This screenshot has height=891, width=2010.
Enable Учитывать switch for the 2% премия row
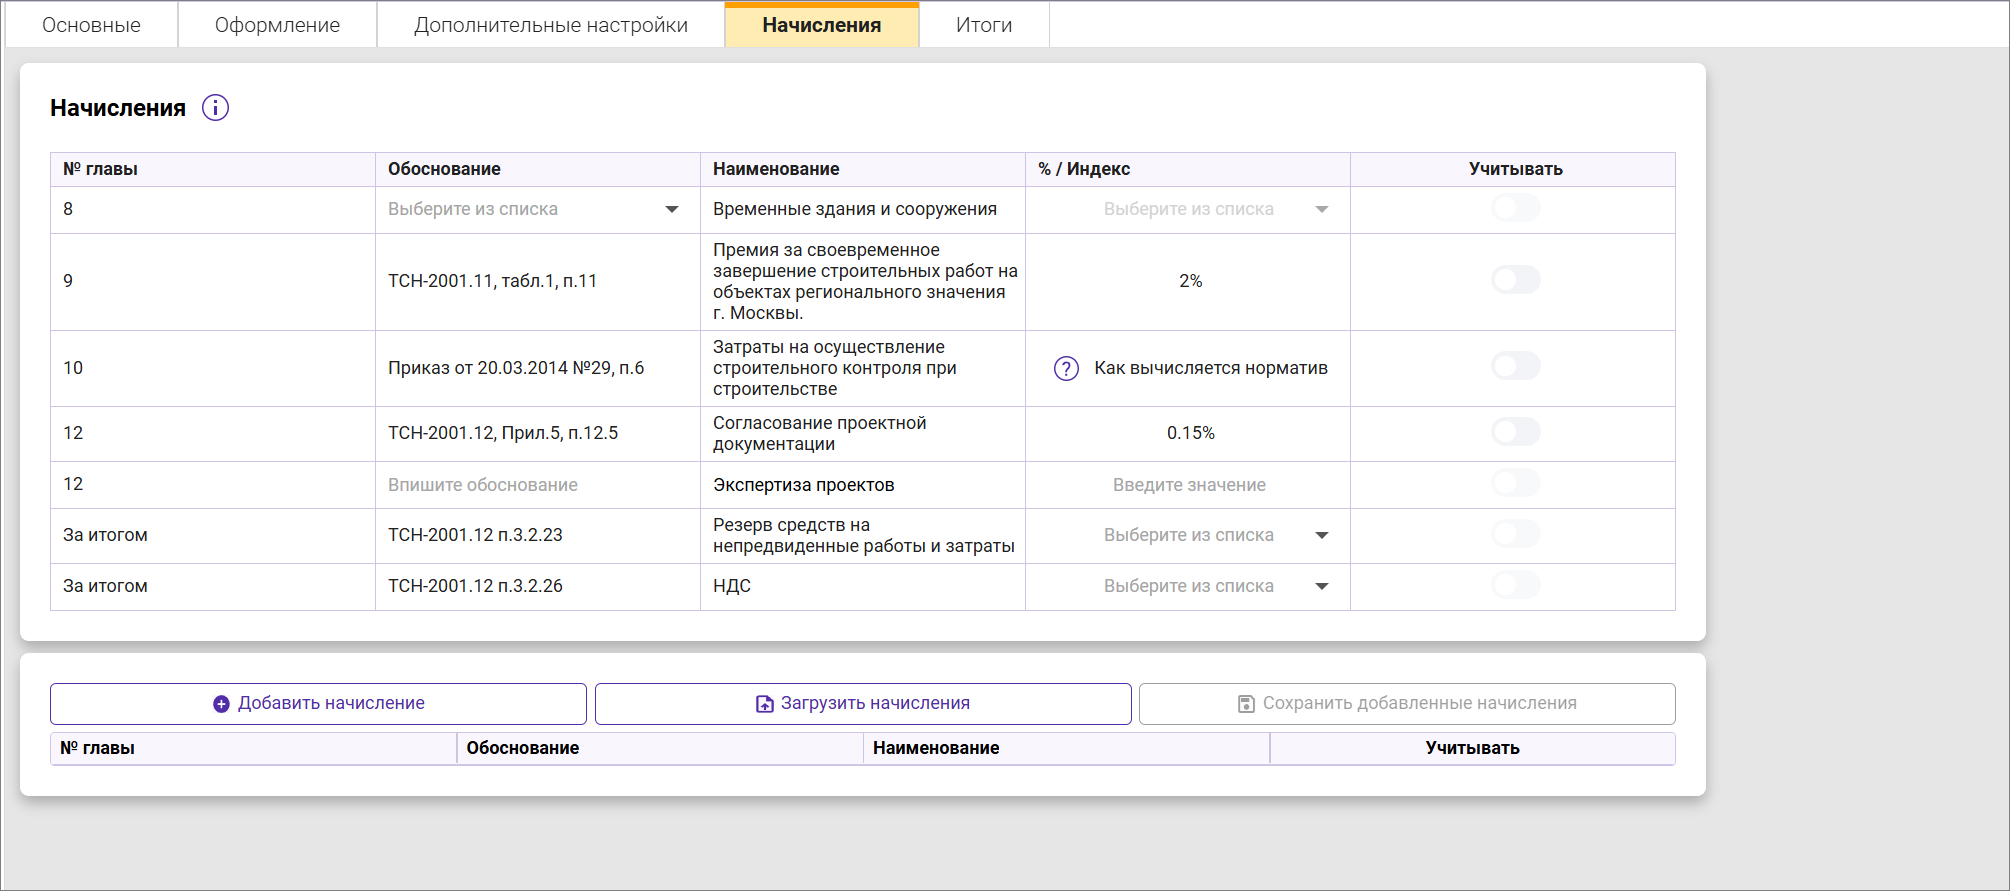tap(1515, 280)
